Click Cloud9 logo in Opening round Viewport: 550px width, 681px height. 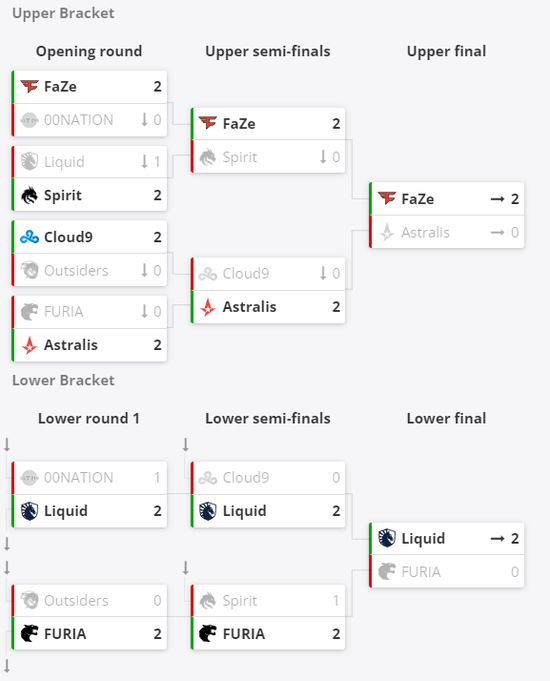coord(29,237)
